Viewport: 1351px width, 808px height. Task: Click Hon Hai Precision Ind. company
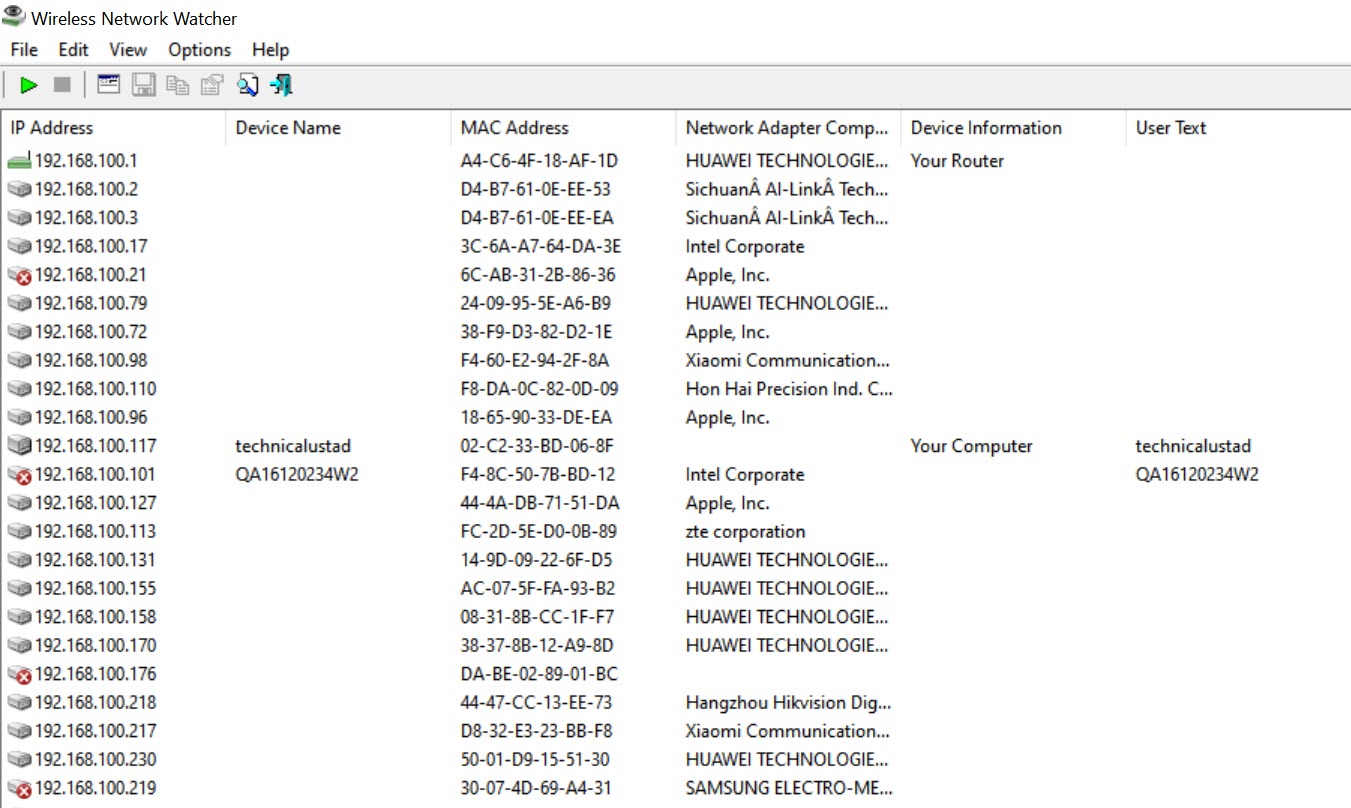click(789, 389)
